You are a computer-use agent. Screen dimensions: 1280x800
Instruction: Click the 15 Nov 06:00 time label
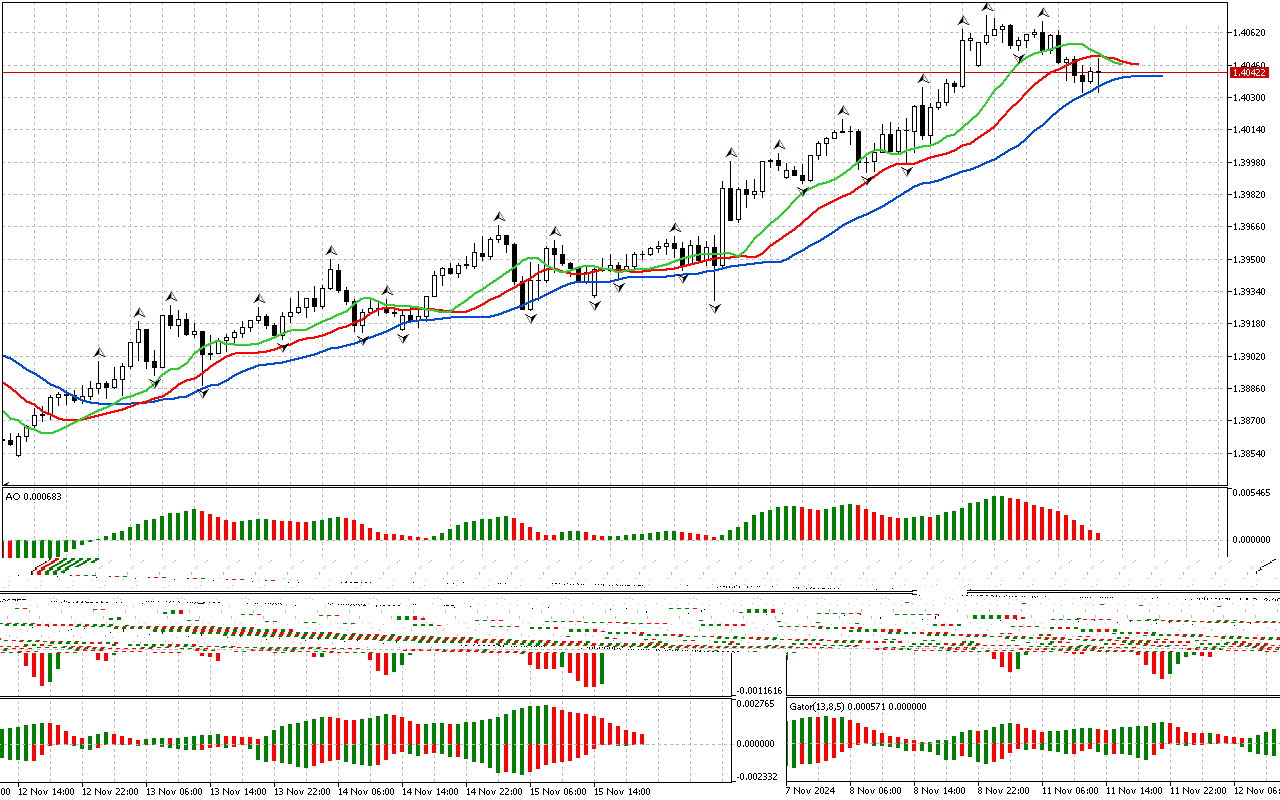(x=558, y=791)
